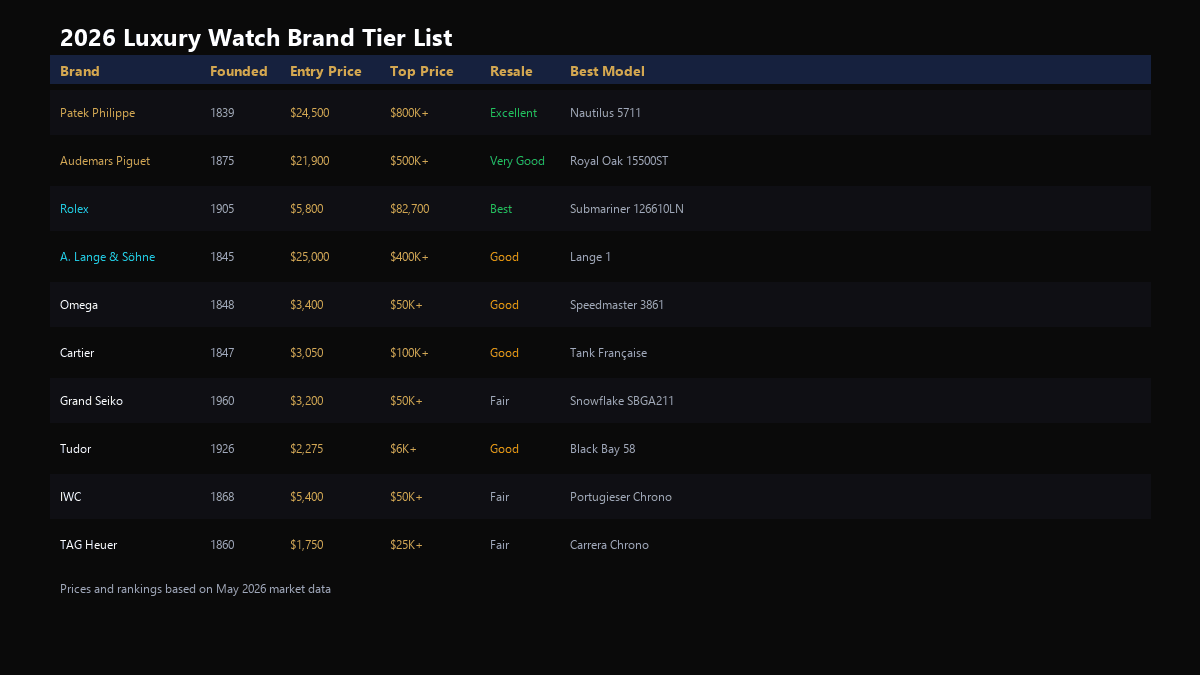Select the A. Lange & Söhne brand name

(107, 257)
